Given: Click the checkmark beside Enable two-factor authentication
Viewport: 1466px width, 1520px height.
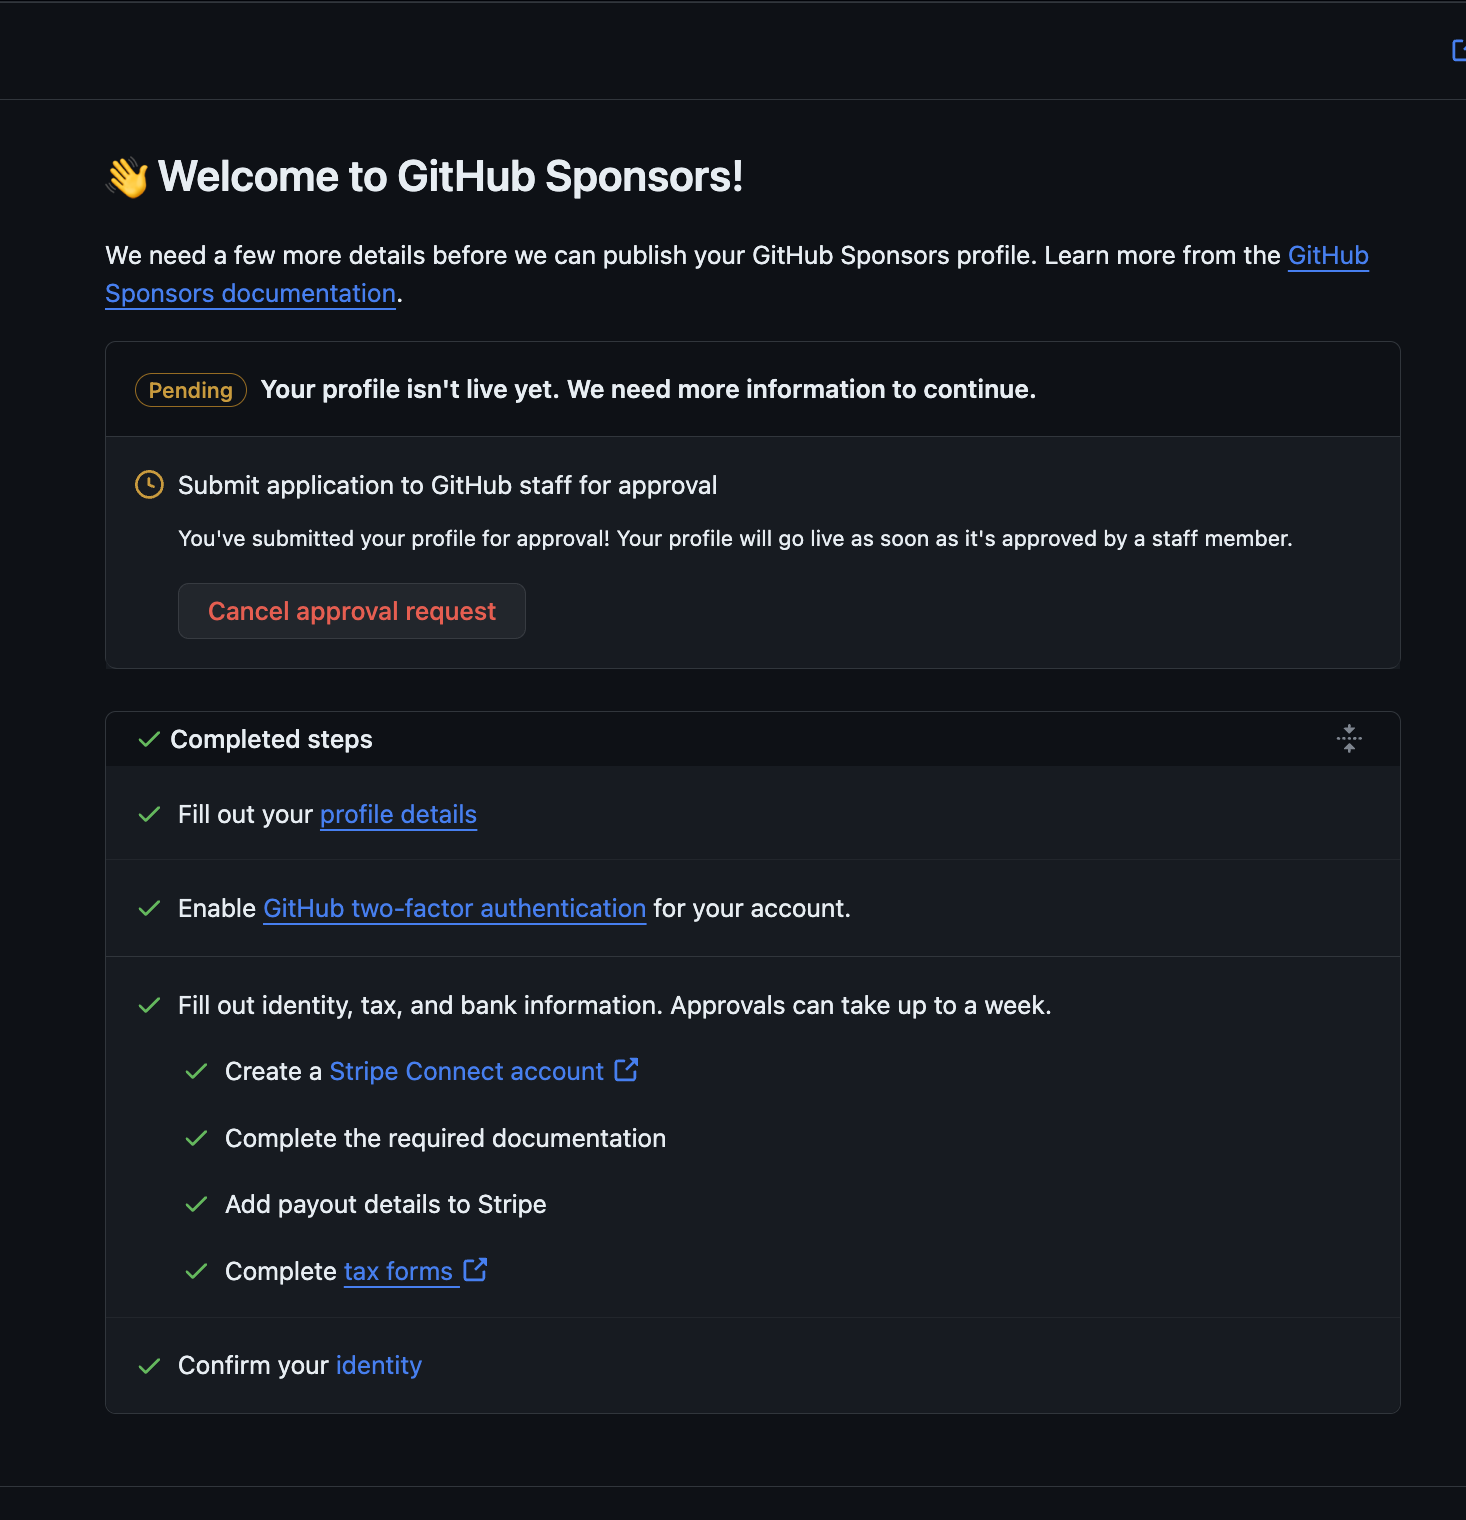Looking at the screenshot, I should coord(149,908).
